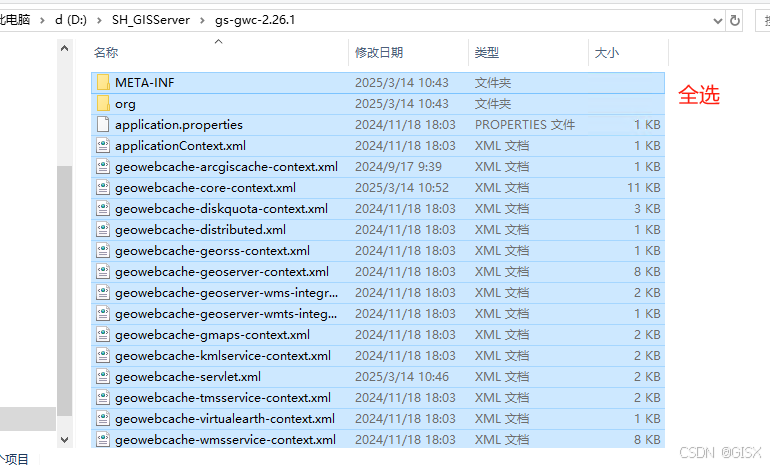Select geowebcache-tmsservice-context.xml file name
Image resolution: width=770 pixels, height=466 pixels.
click(x=223, y=398)
